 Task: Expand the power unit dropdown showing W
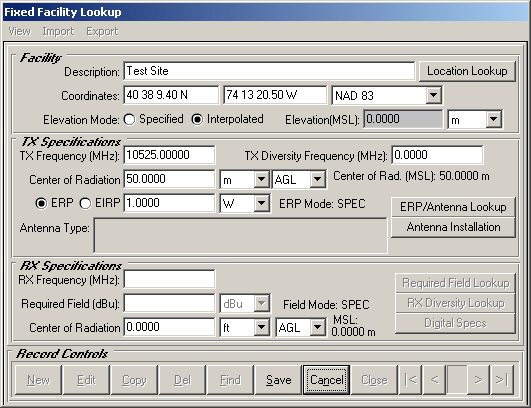[x=261, y=203]
